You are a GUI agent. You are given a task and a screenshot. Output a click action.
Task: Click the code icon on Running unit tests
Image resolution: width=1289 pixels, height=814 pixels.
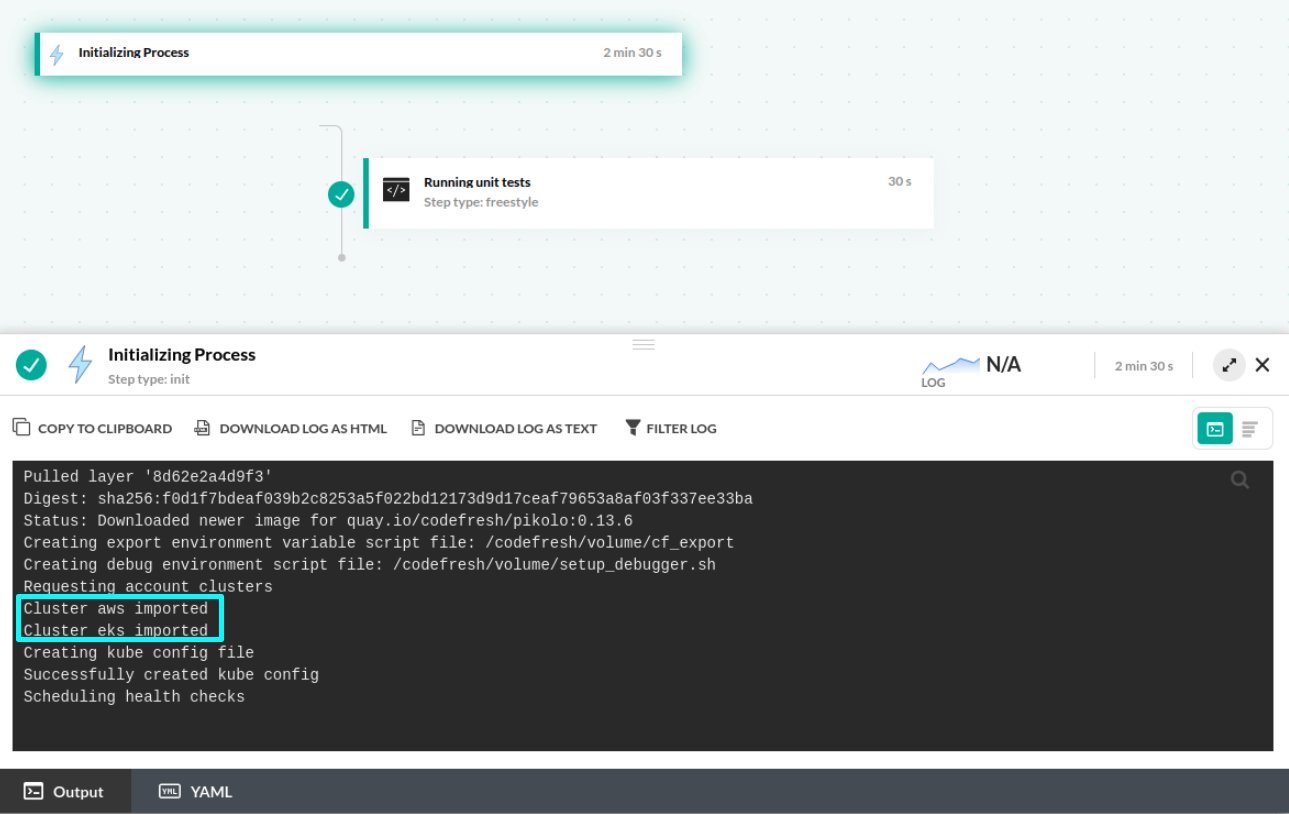pos(396,190)
